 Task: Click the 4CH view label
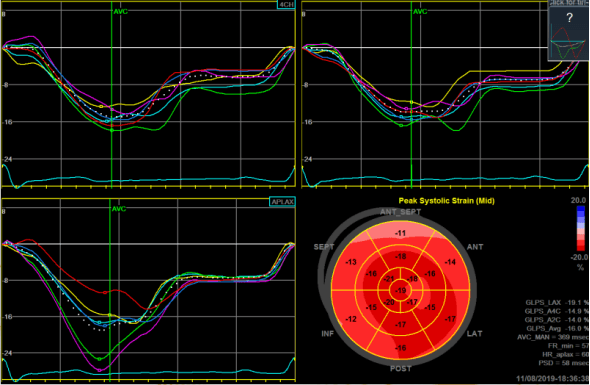tap(286, 5)
